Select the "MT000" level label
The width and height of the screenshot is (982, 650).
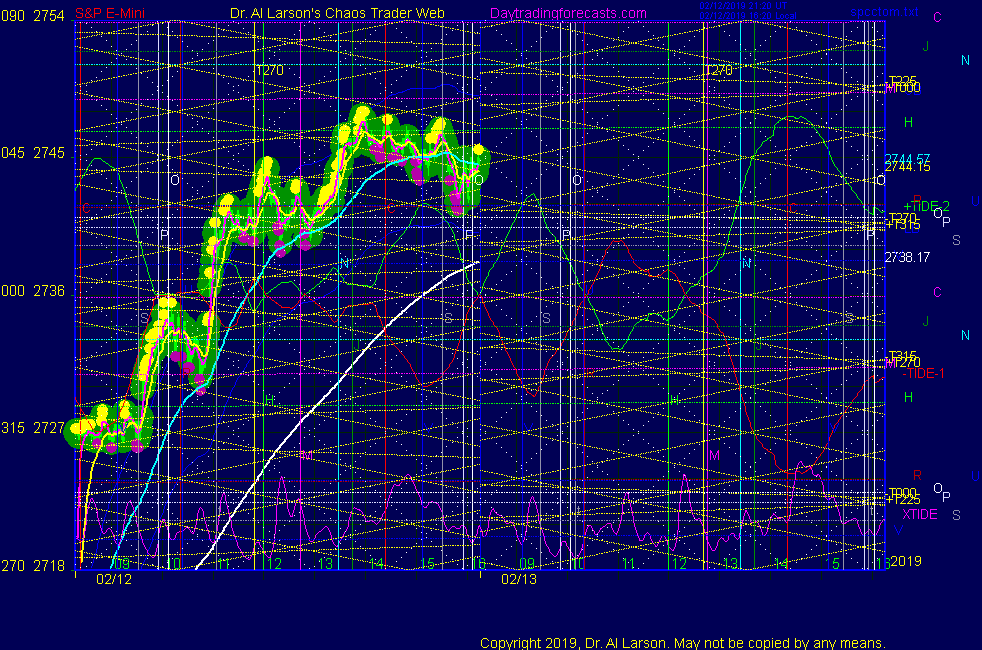(902, 89)
